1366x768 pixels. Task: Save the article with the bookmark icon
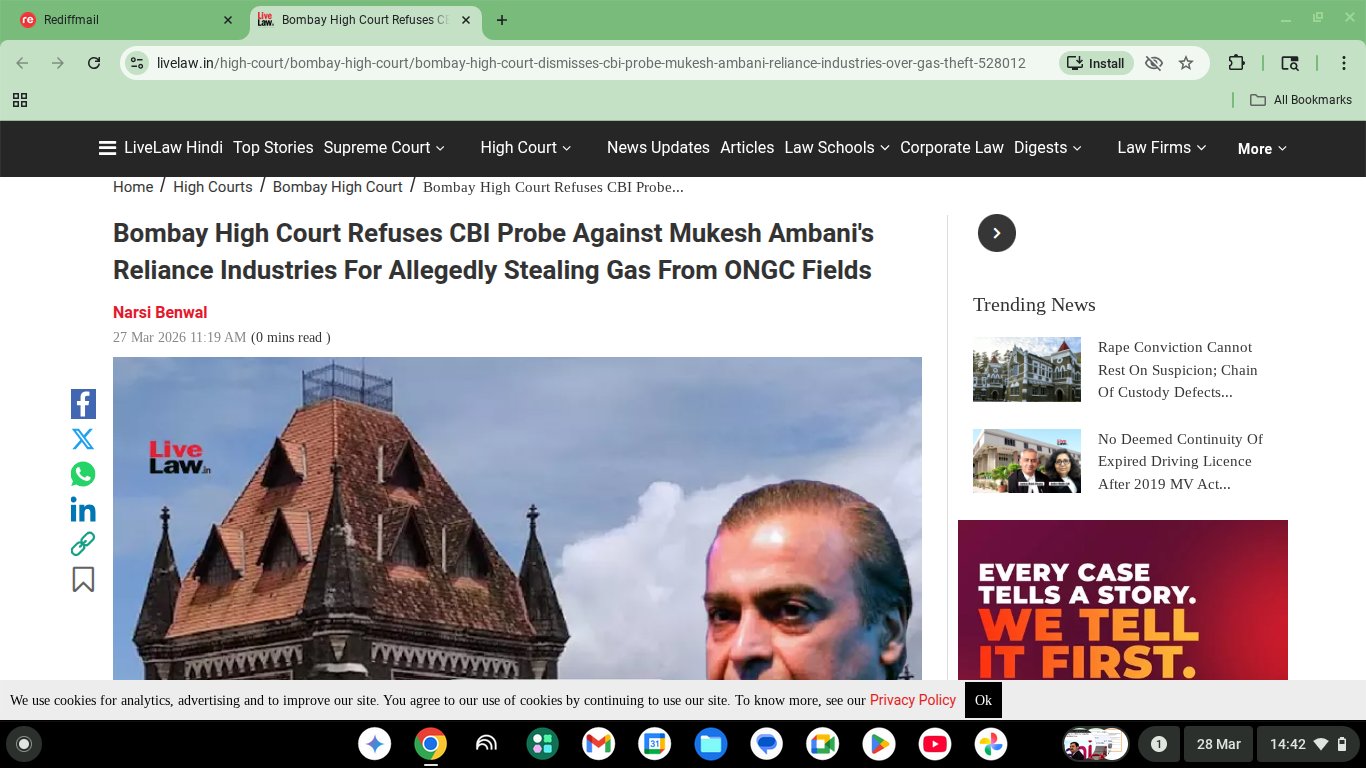[x=83, y=579]
